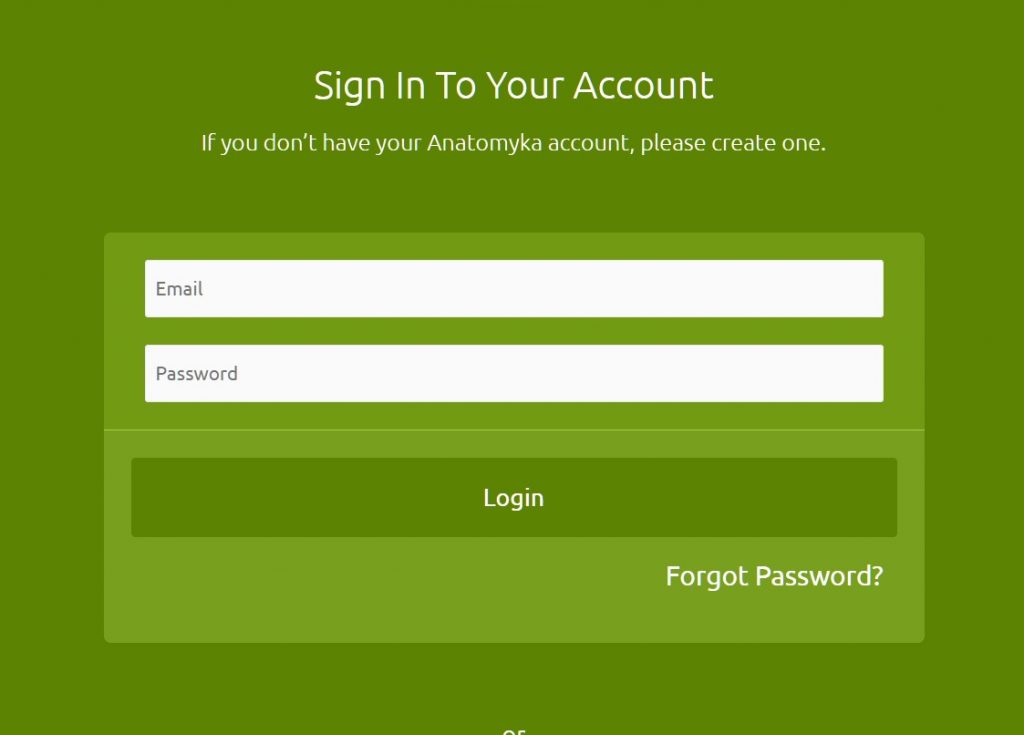The width and height of the screenshot is (1024, 735).
Task: Focus the Password input field
Action: point(514,374)
